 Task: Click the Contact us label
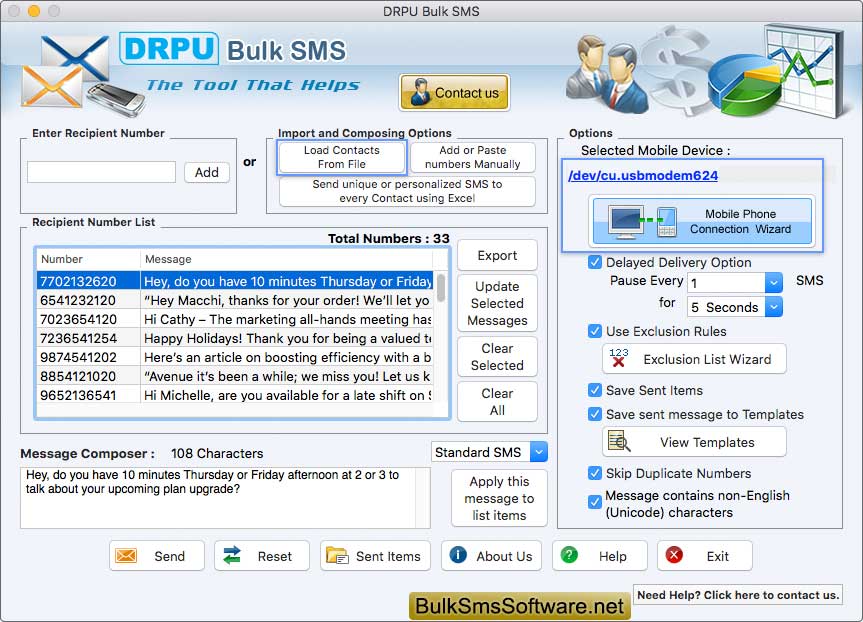pyautogui.click(x=467, y=92)
